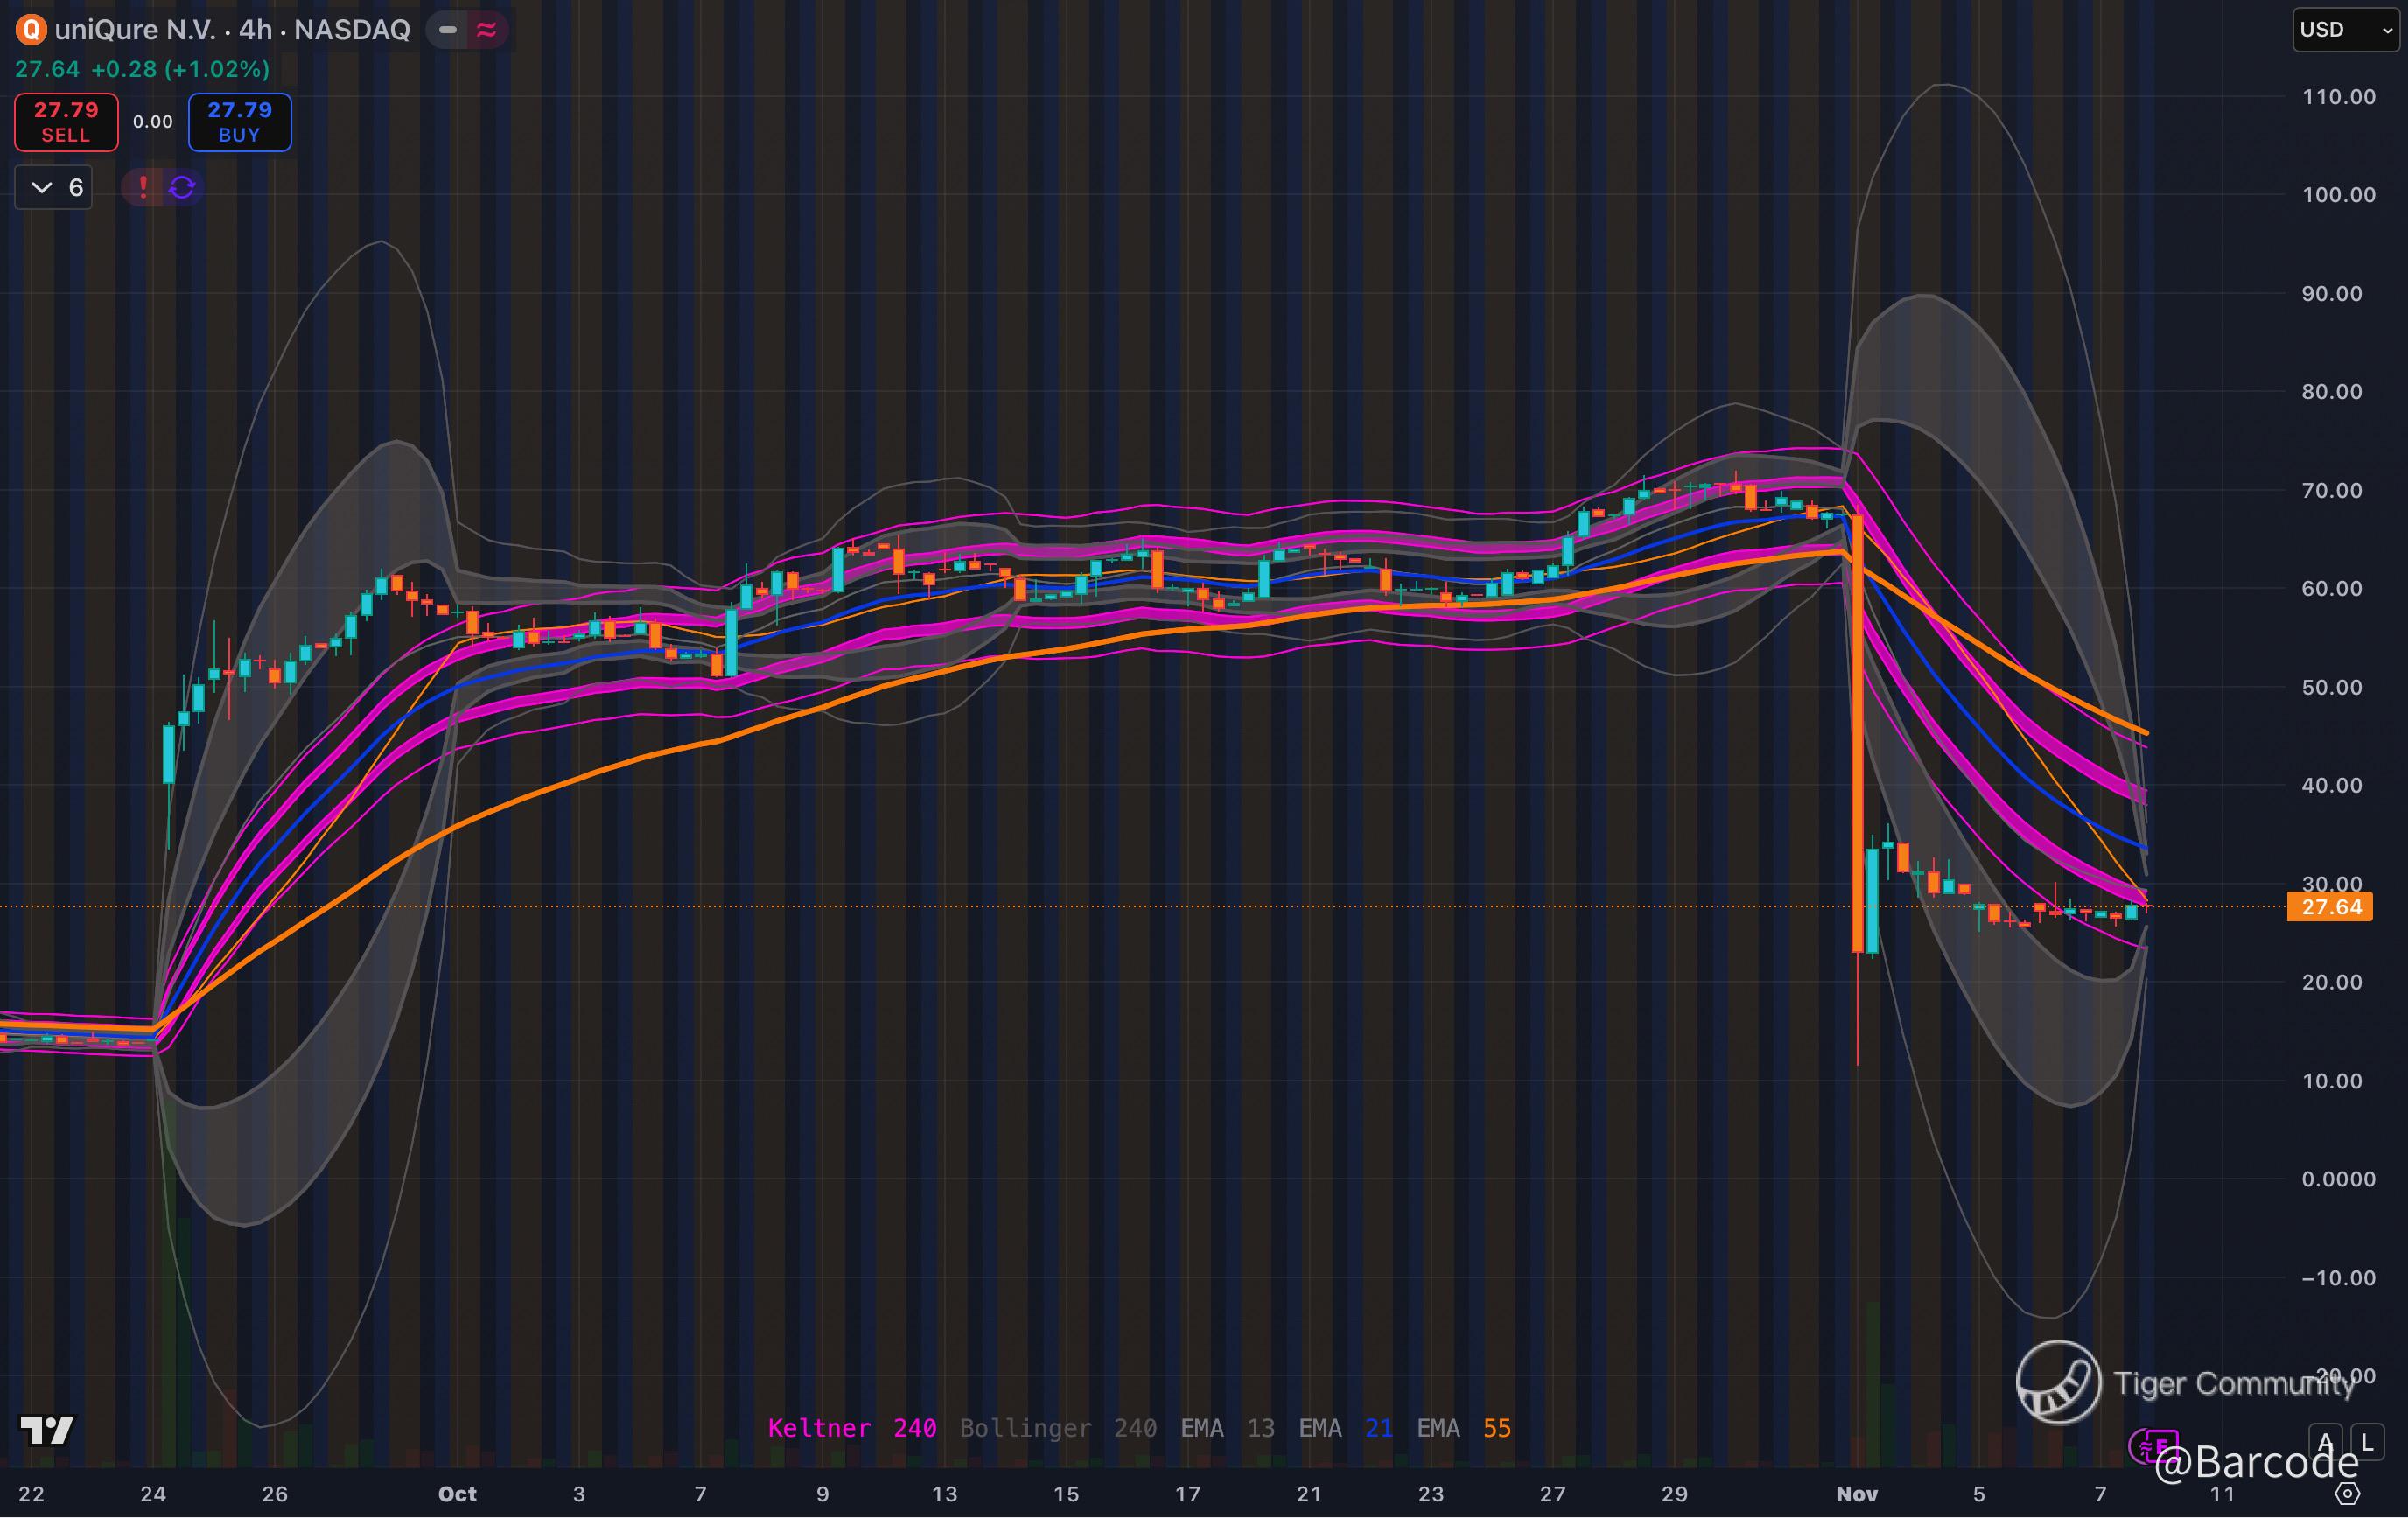This screenshot has height=1518, width=2408.
Task: Open chart settings hexagon gear icon
Action: point(2347,1494)
